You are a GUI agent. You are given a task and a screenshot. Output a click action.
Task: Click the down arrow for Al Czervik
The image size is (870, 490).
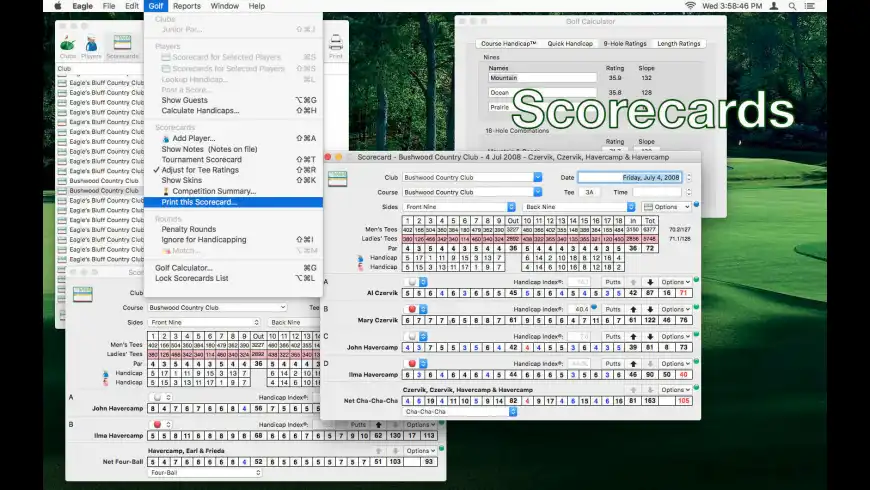click(650, 282)
